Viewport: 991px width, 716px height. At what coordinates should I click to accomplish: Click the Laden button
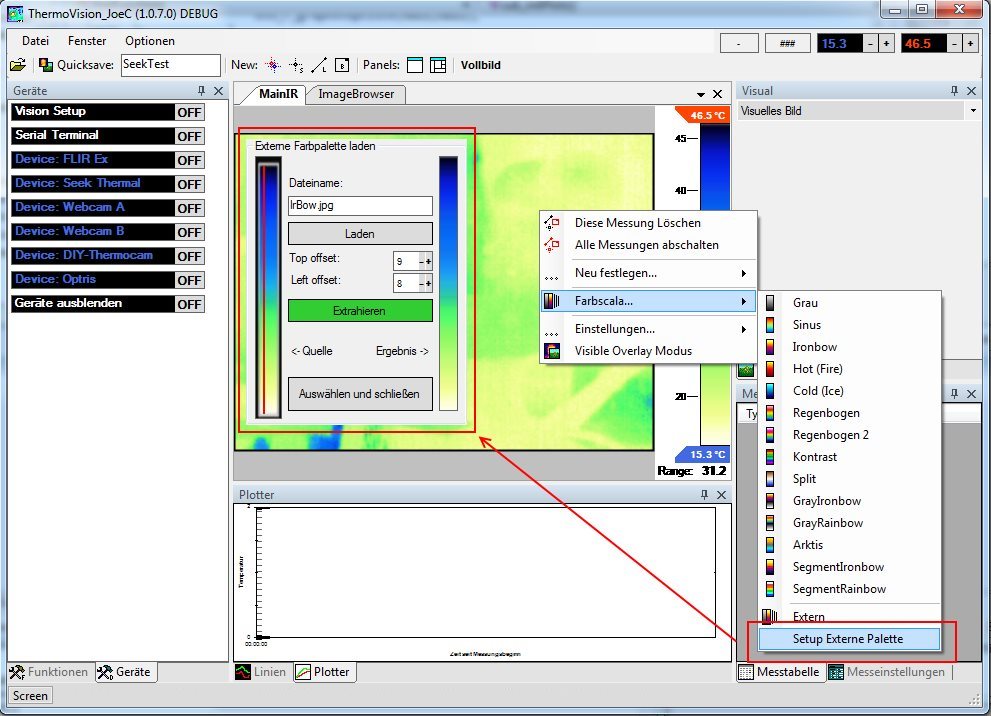[360, 234]
